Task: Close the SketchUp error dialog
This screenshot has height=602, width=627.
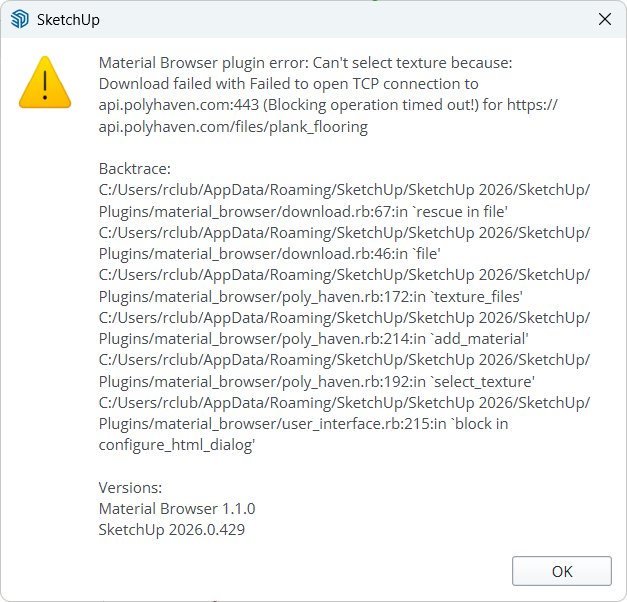Action: point(604,19)
